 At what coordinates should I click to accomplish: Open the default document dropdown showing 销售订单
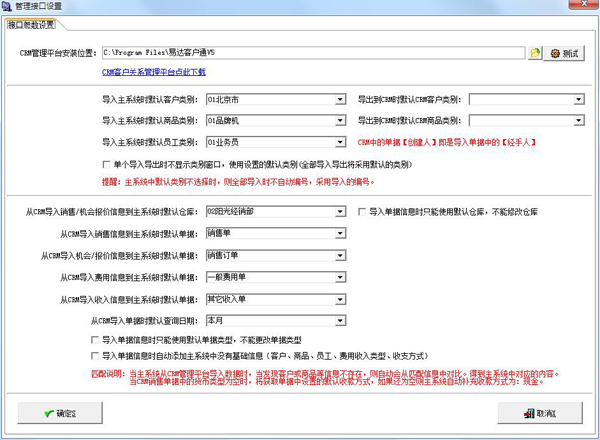click(x=340, y=255)
